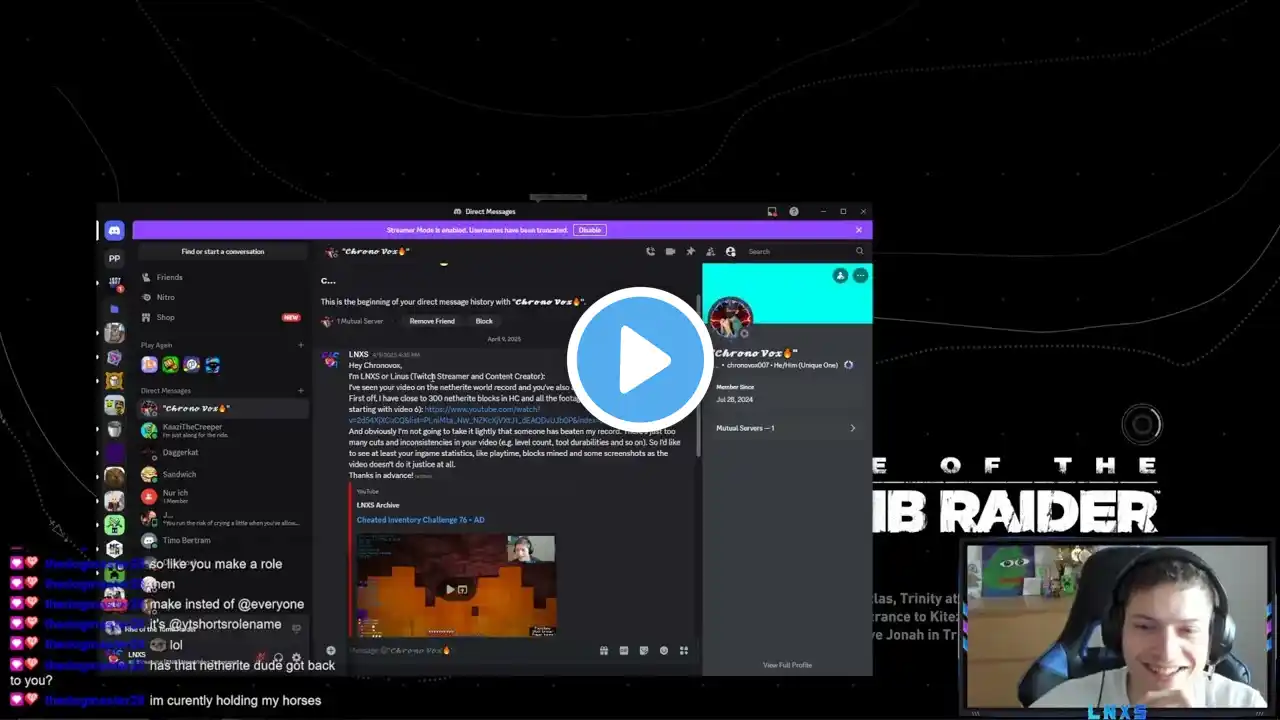Open the emoji picker
1280x720 pixels.
[x=664, y=650]
